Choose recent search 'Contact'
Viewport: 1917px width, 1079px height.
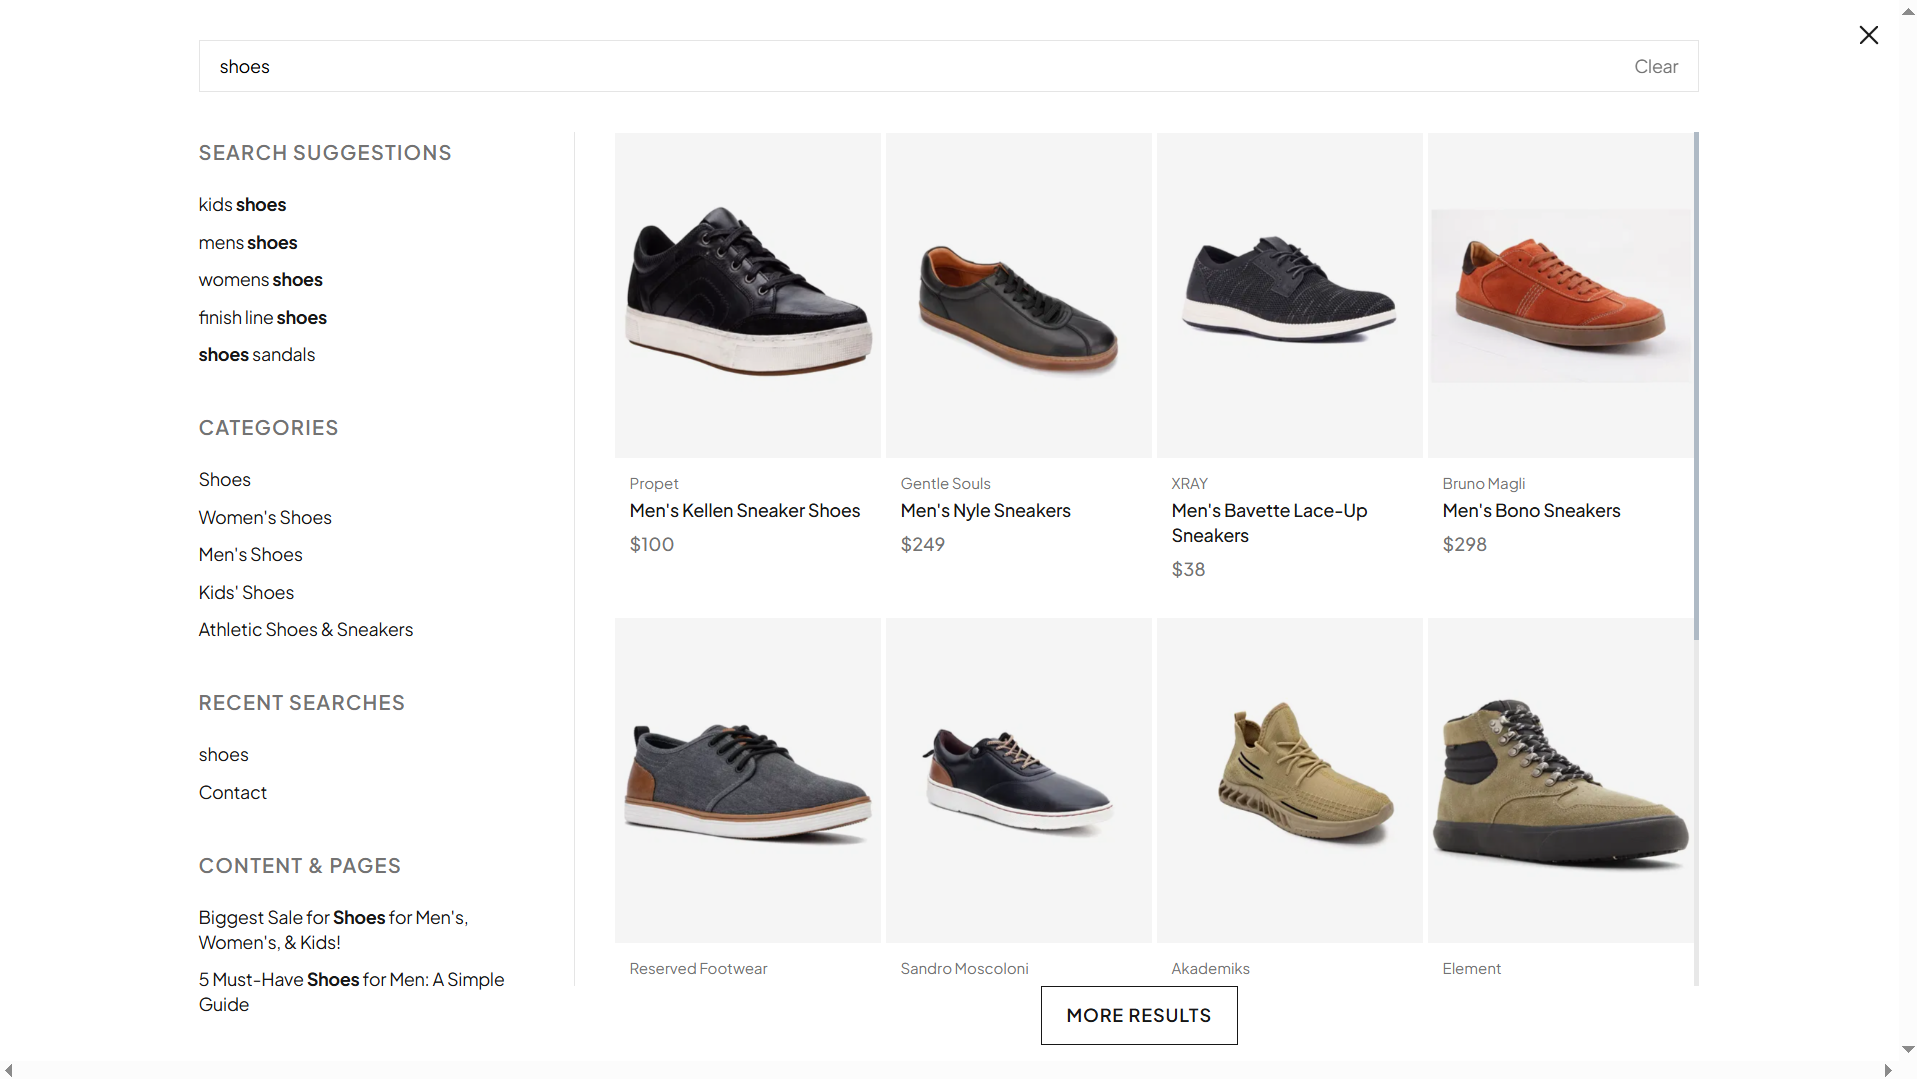(232, 792)
